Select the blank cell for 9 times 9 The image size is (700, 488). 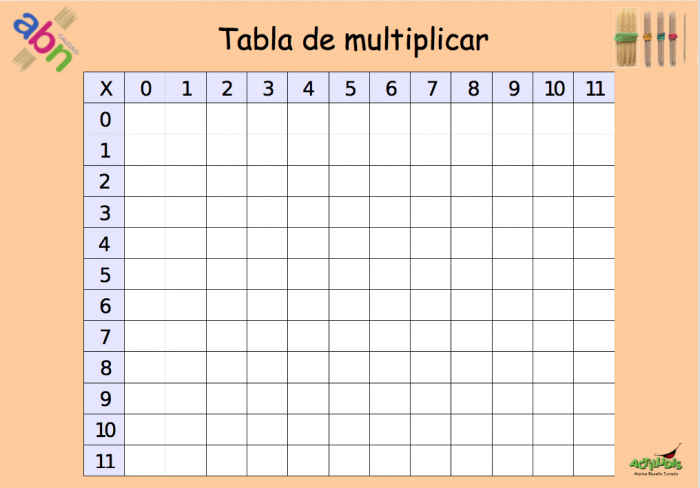[513, 398]
